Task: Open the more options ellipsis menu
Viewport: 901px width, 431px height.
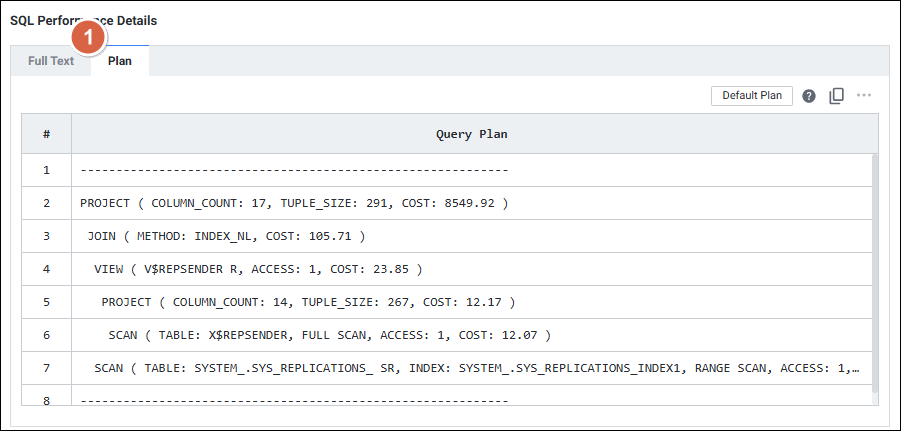Action: (x=864, y=96)
